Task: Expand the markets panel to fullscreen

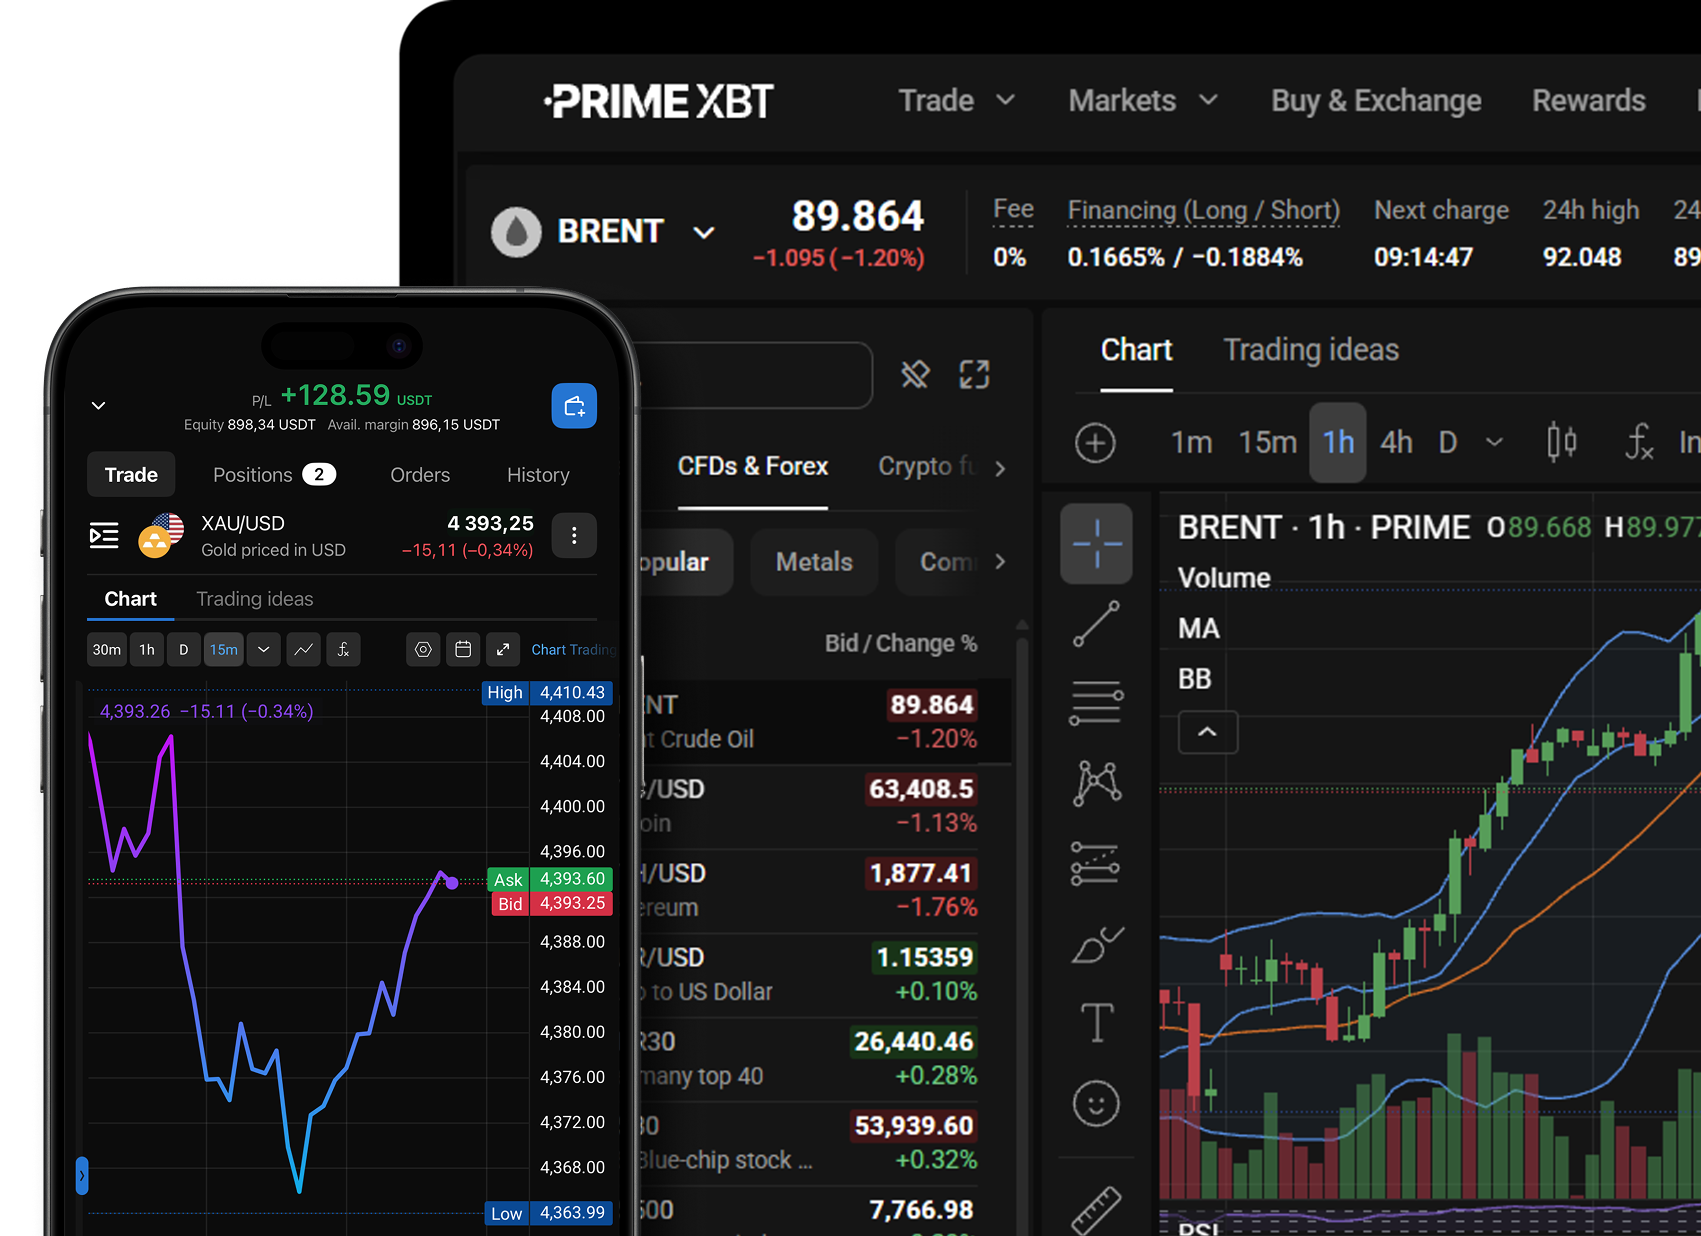Action: point(974,375)
